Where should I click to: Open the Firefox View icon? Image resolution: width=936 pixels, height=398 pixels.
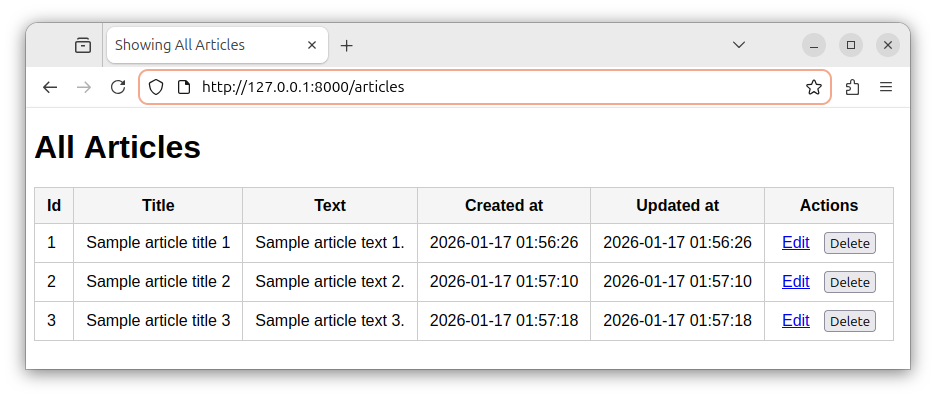[83, 45]
